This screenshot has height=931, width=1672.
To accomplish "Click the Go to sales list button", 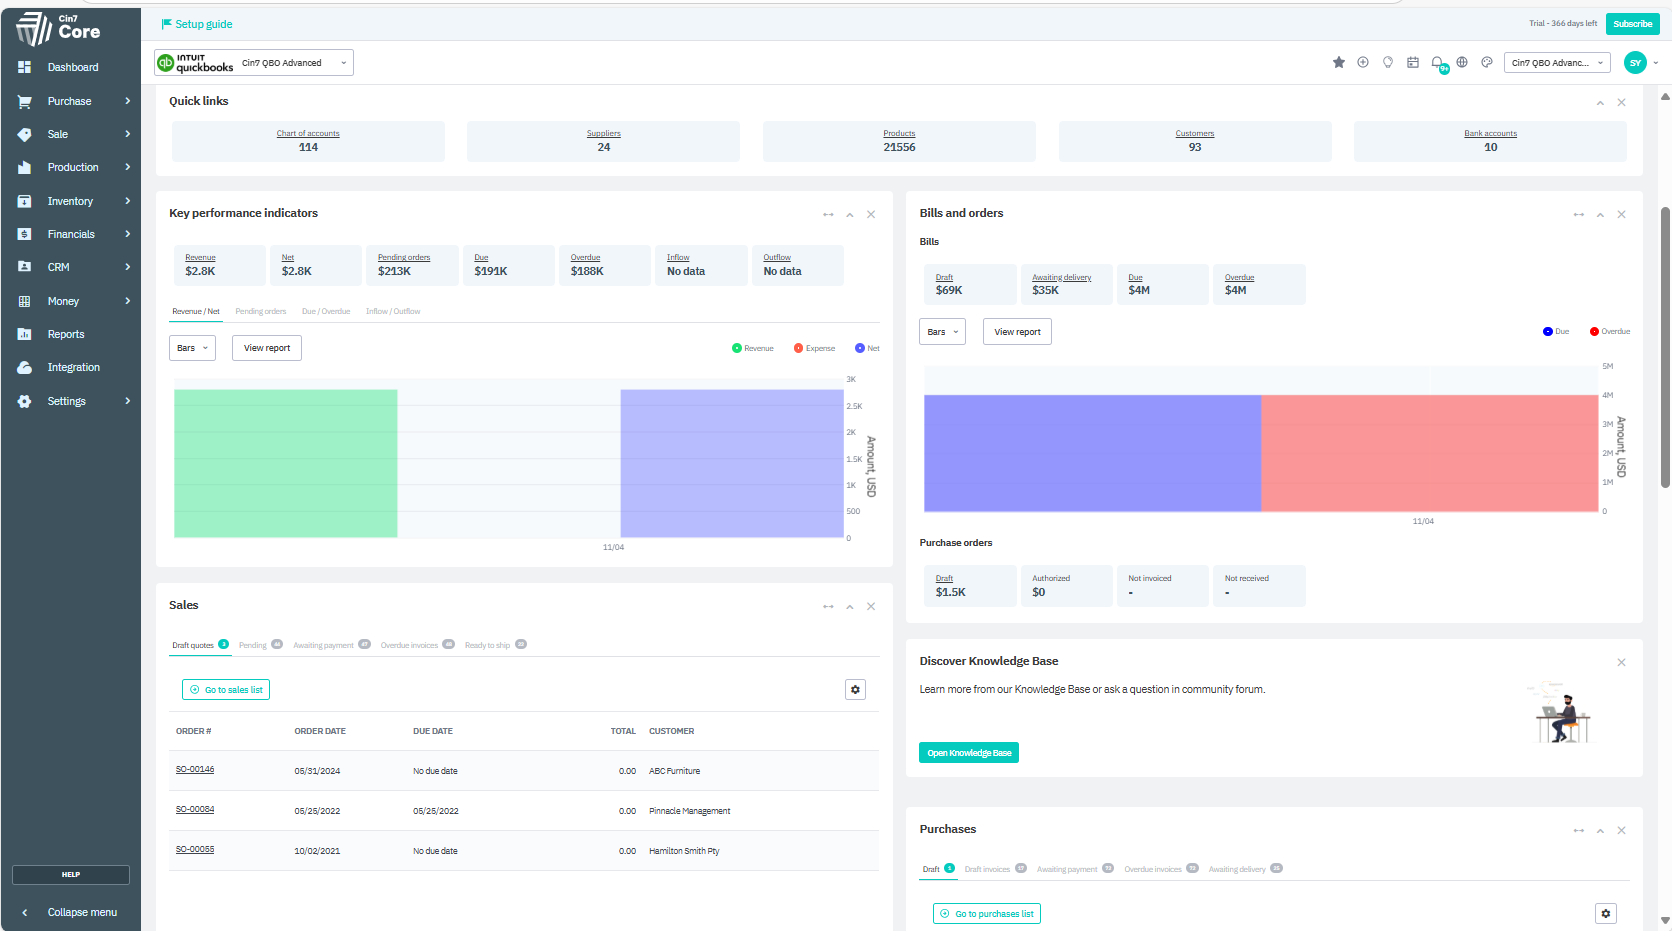I will [x=226, y=690].
